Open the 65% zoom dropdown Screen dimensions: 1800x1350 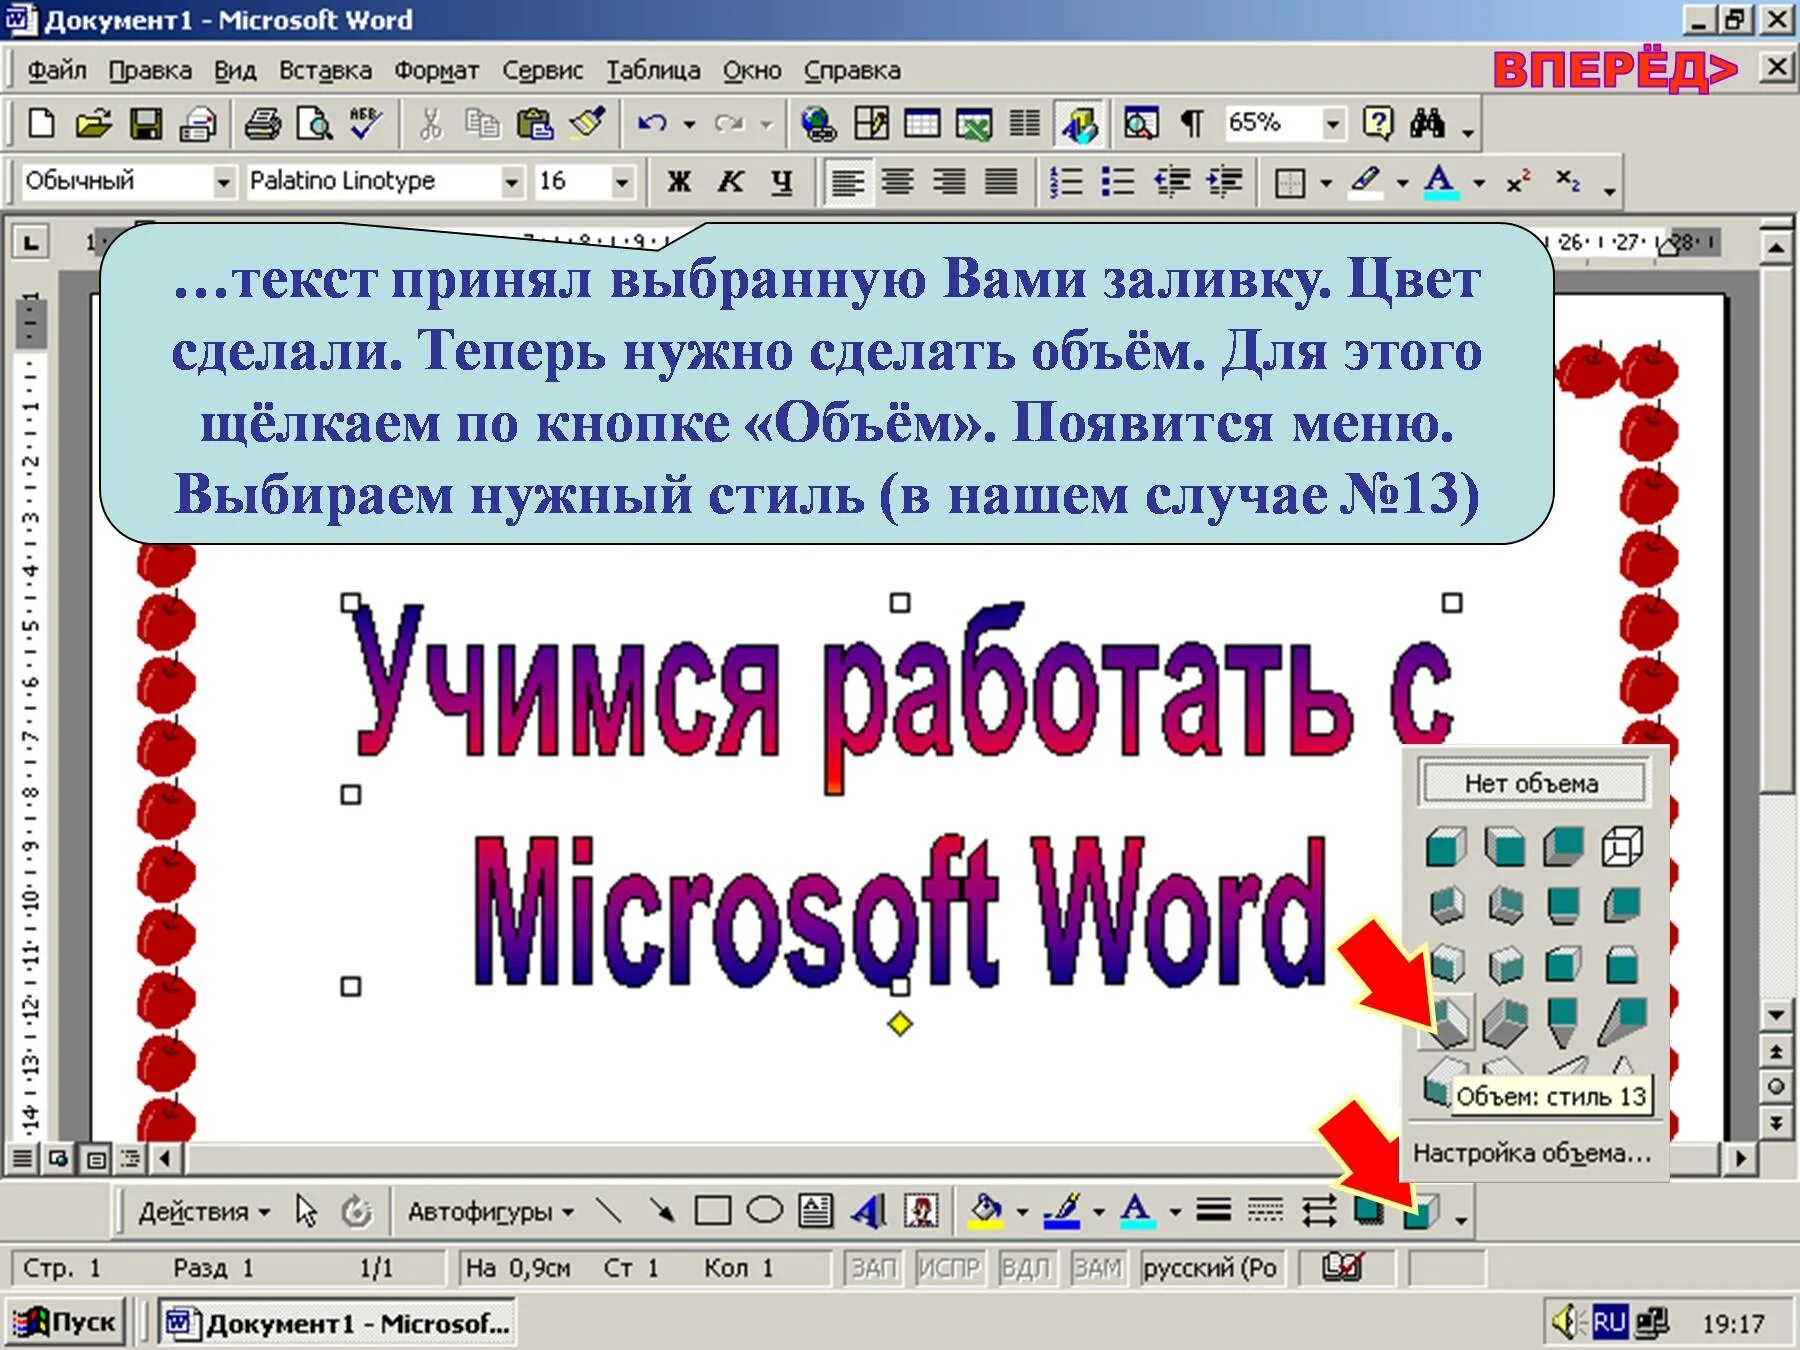[x=1333, y=124]
